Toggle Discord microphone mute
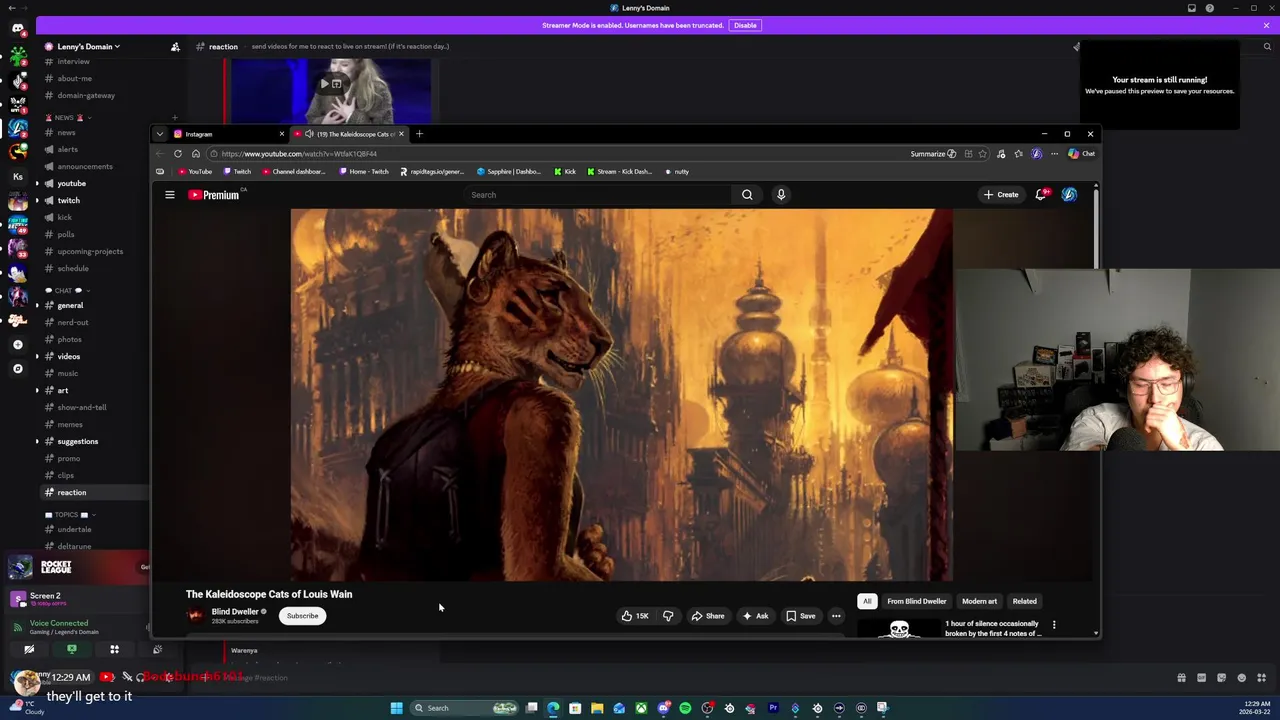Image resolution: width=1280 pixels, height=720 pixels. coord(127,677)
